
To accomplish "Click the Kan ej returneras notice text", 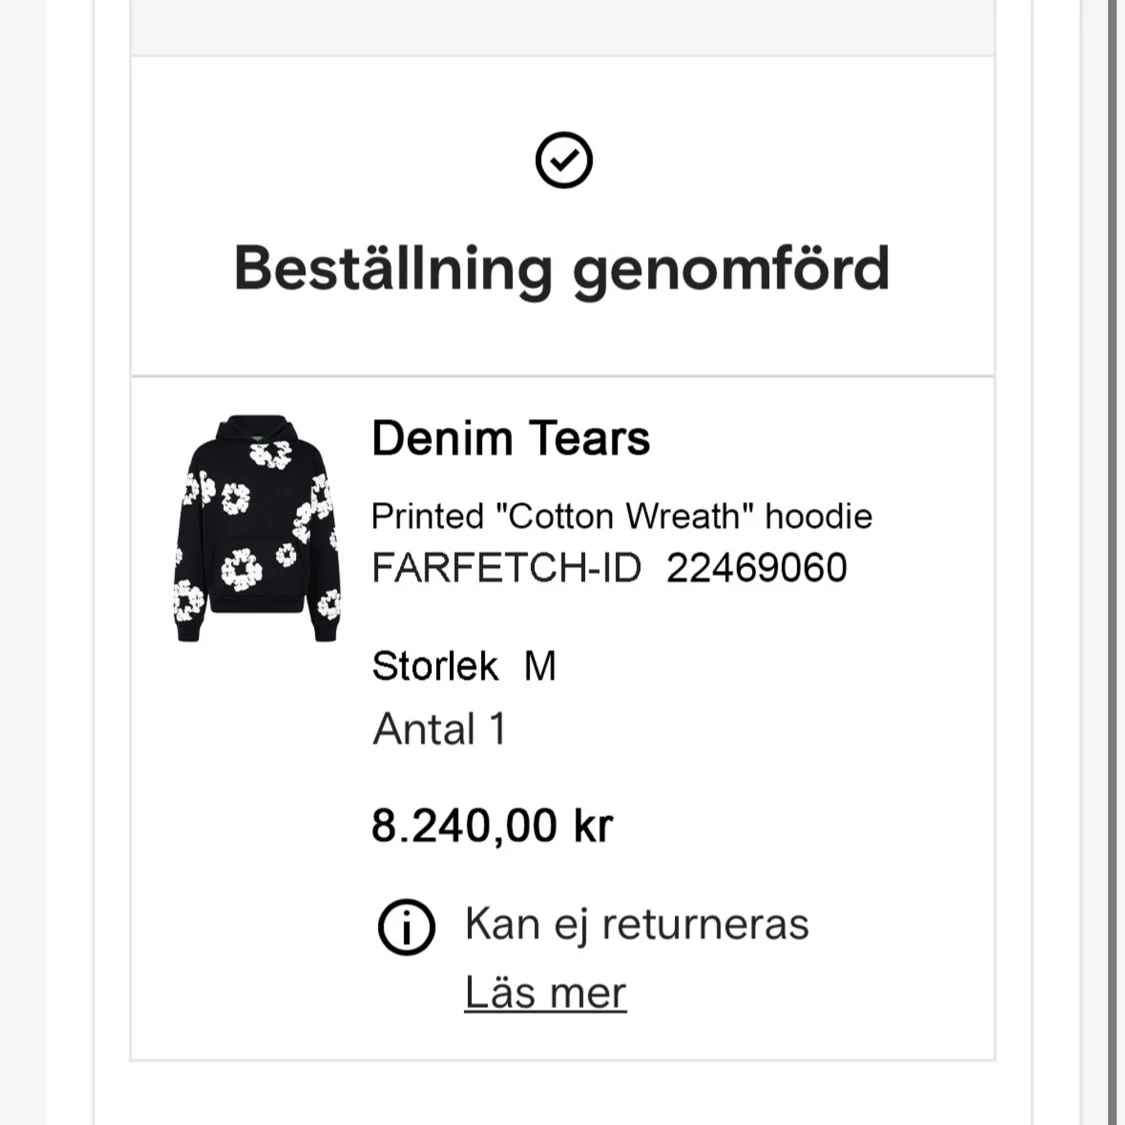I will tap(637, 923).
